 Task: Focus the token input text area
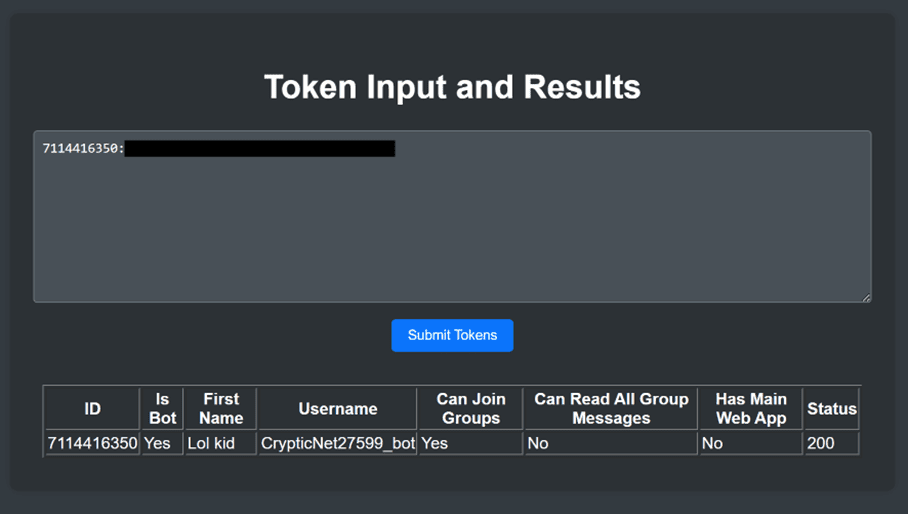click(x=452, y=230)
